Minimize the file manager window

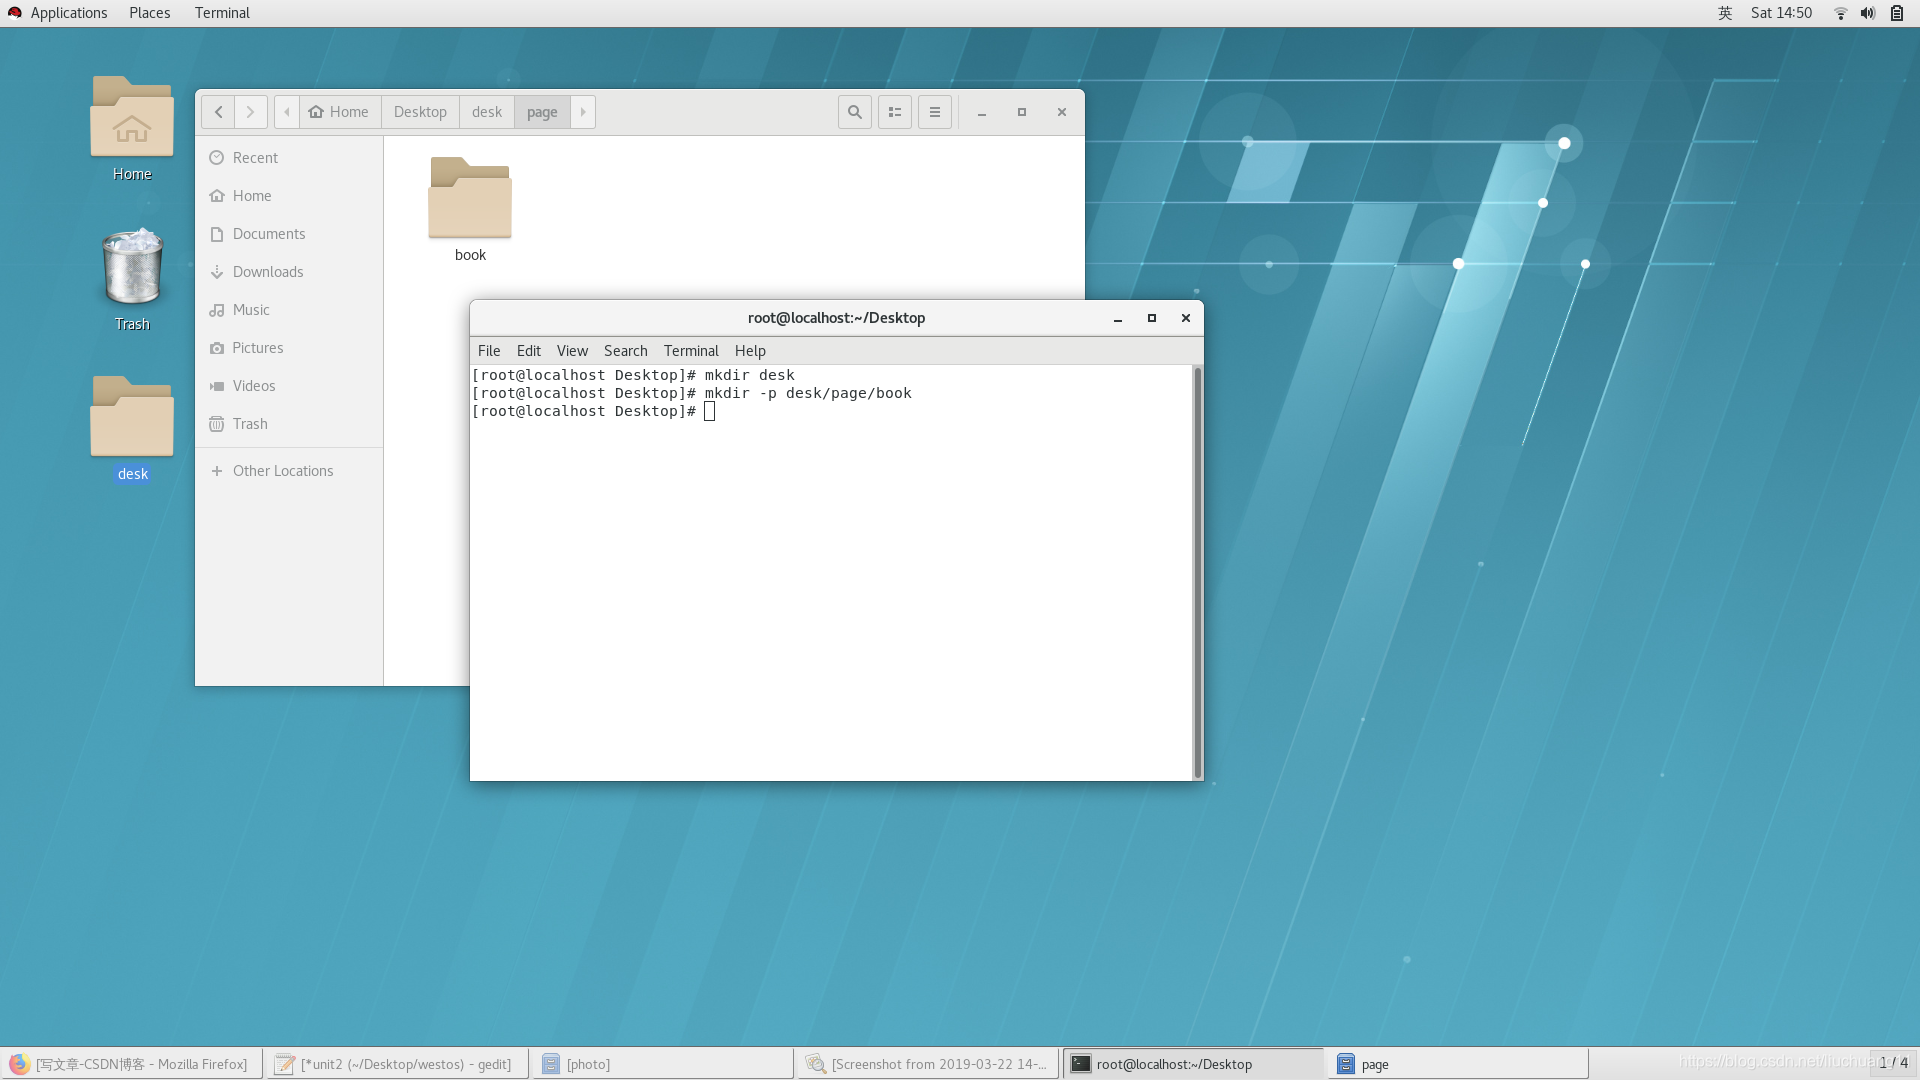pyautogui.click(x=982, y=112)
